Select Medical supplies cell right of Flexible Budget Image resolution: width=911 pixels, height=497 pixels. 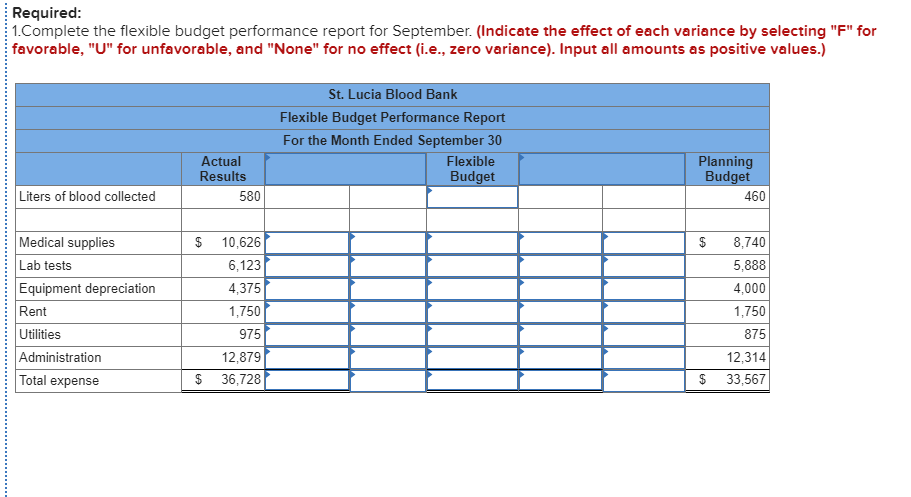(x=560, y=243)
